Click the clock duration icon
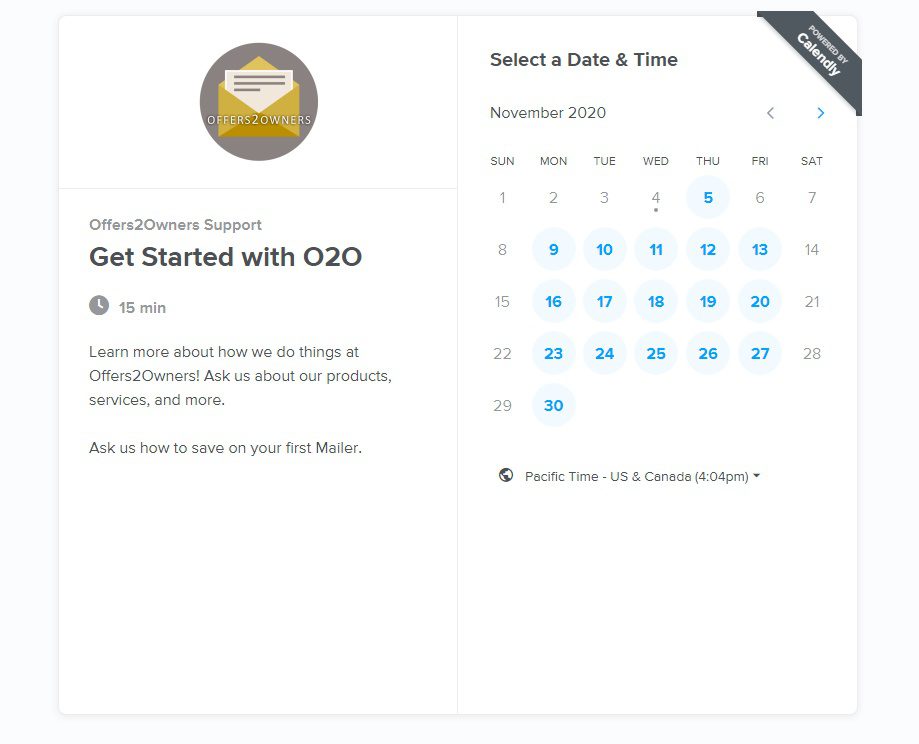 click(x=99, y=306)
